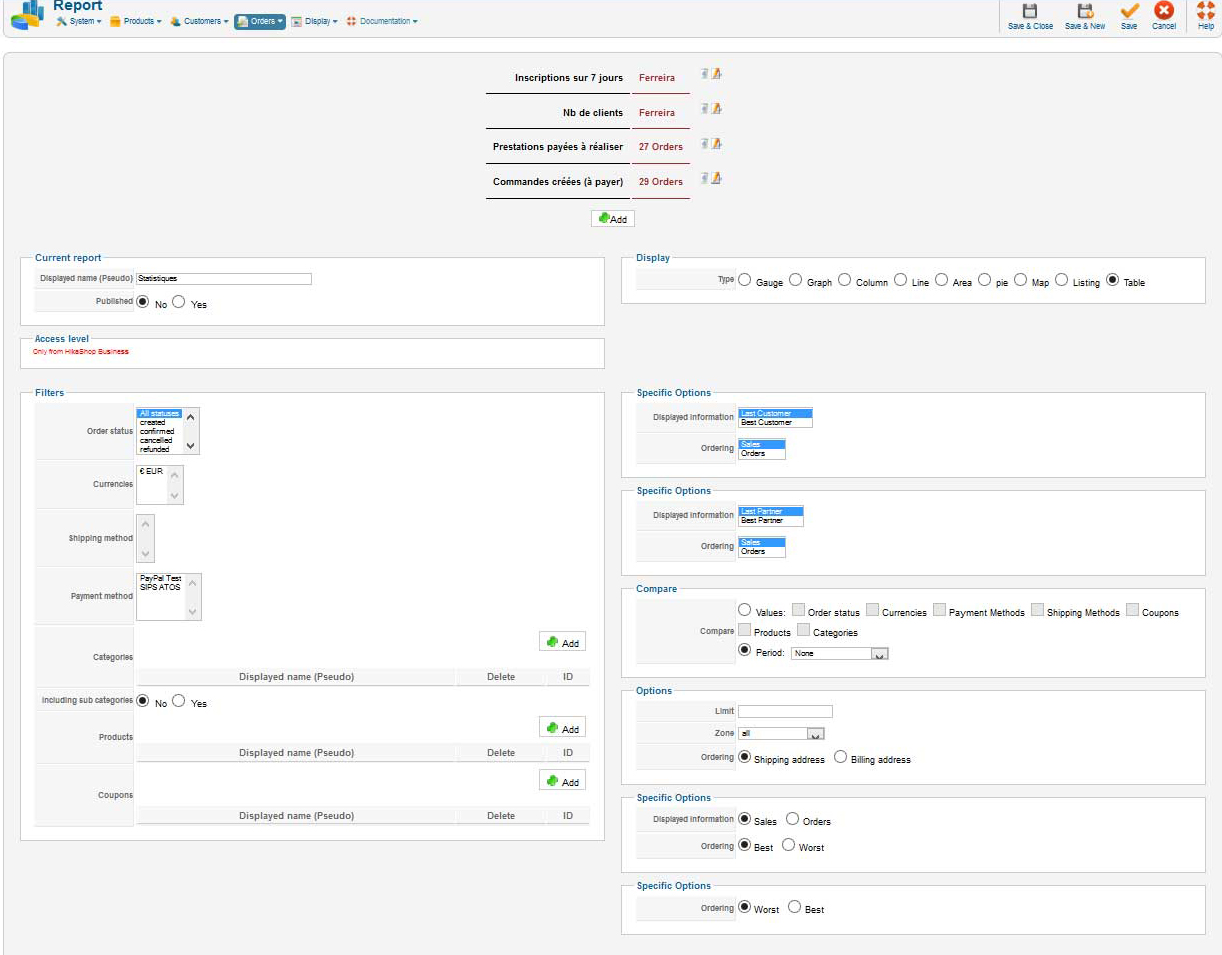The width and height of the screenshot is (1222, 955).
Task: Click the HikaShop logo icon beside Report
Action: coord(27,14)
